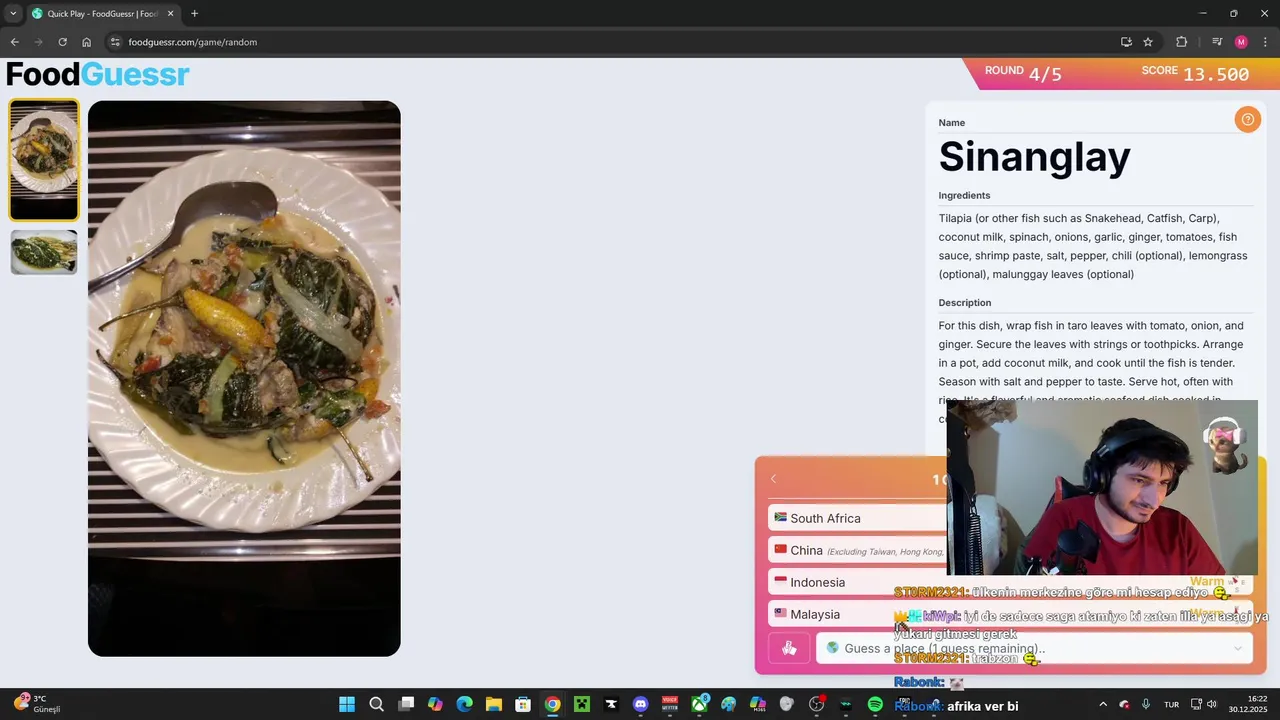The height and width of the screenshot is (720, 1280).
Task: Open the Windows Start menu
Action: (347, 704)
